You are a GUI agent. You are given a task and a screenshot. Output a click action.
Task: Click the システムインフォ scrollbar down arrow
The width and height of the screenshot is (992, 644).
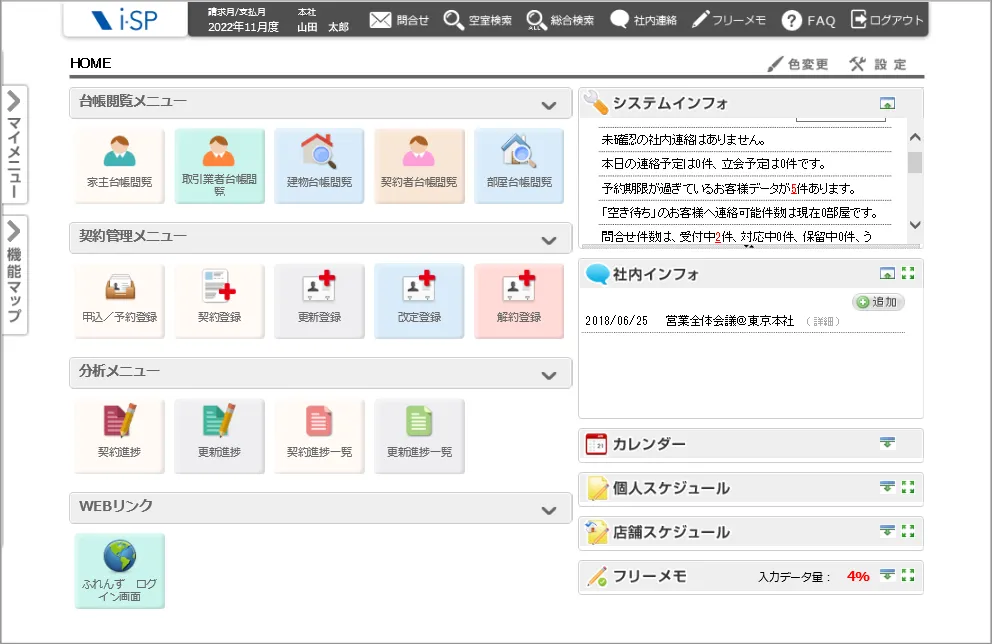[915, 225]
